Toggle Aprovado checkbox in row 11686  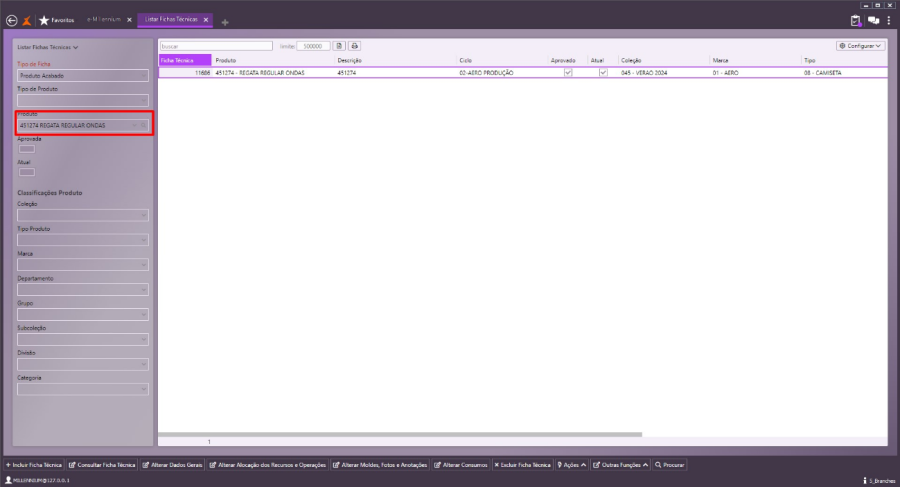[x=568, y=73]
